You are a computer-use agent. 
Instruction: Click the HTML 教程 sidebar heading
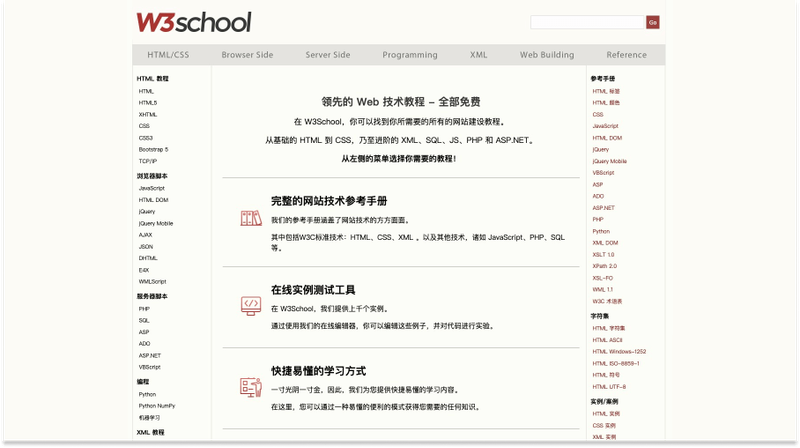click(152, 79)
